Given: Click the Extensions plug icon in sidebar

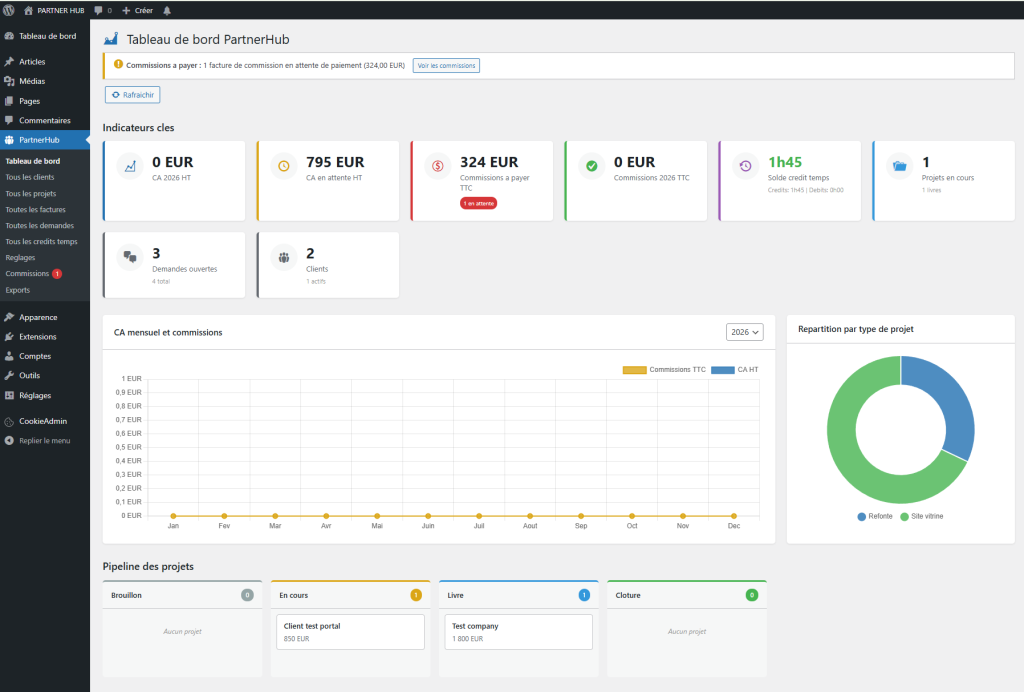Looking at the screenshot, I should point(9,337).
